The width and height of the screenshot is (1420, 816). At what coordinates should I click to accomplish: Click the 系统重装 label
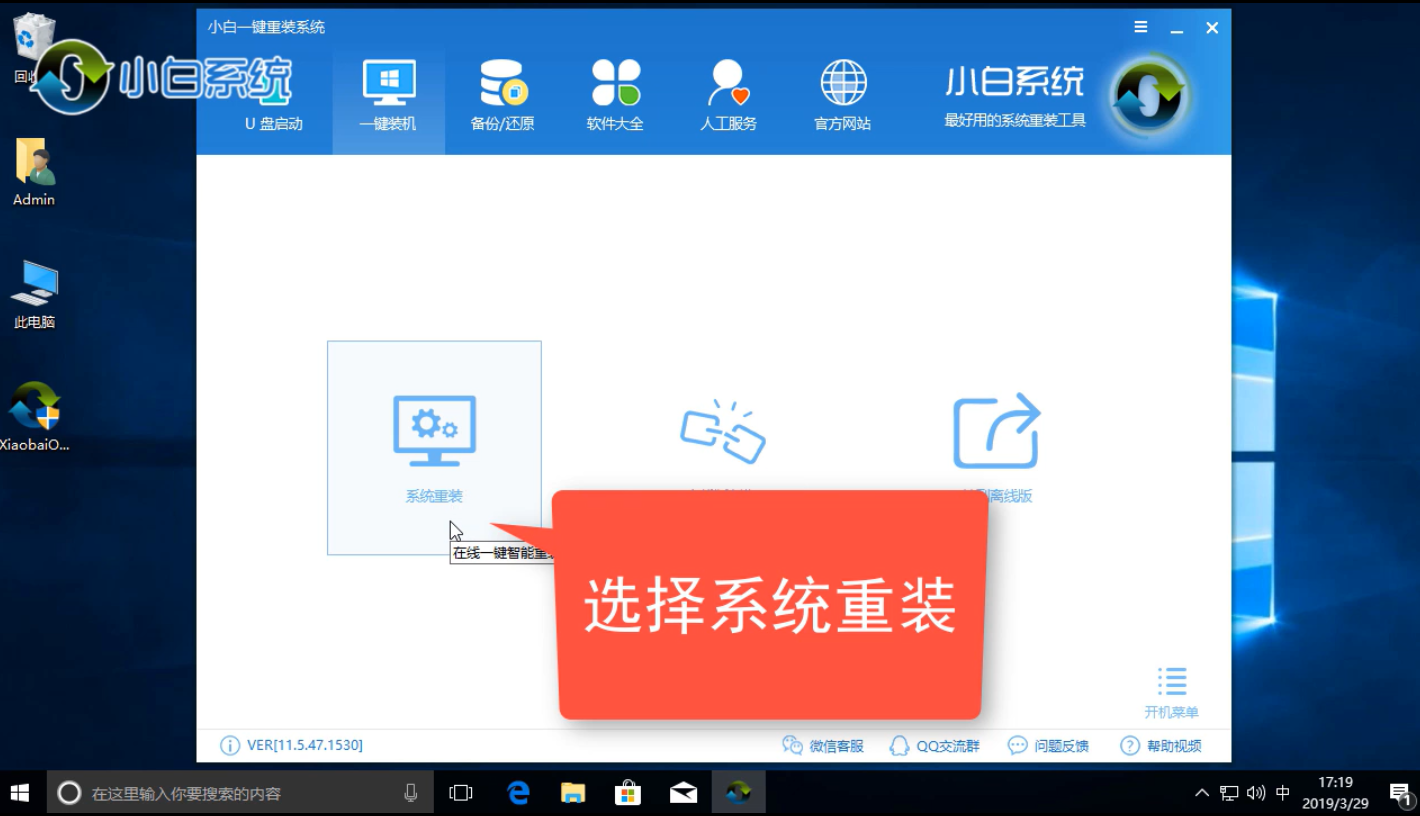click(434, 496)
